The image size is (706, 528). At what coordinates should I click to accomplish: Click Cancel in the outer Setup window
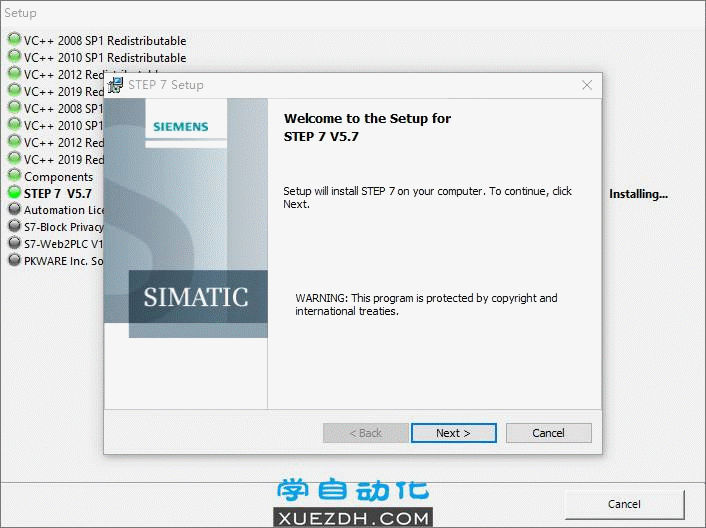(624, 504)
